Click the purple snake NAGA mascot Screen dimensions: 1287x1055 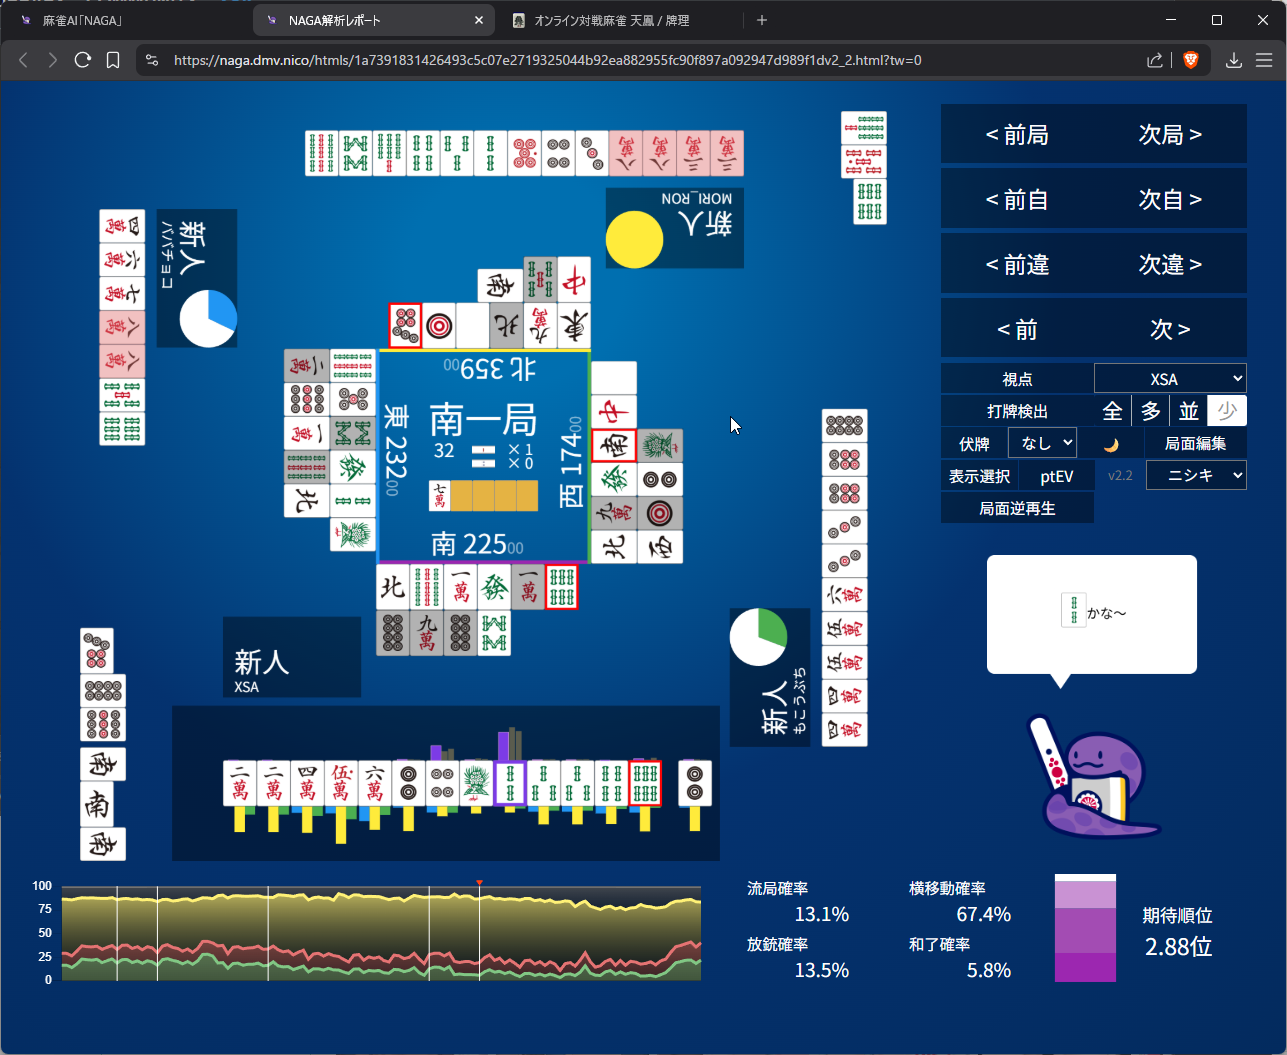[1093, 779]
